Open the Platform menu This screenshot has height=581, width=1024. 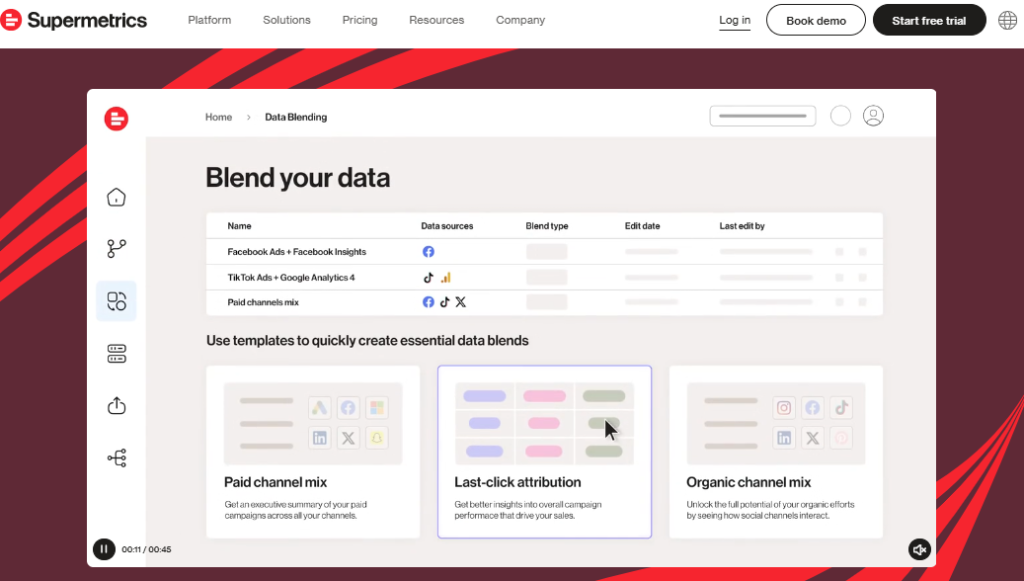210,20
